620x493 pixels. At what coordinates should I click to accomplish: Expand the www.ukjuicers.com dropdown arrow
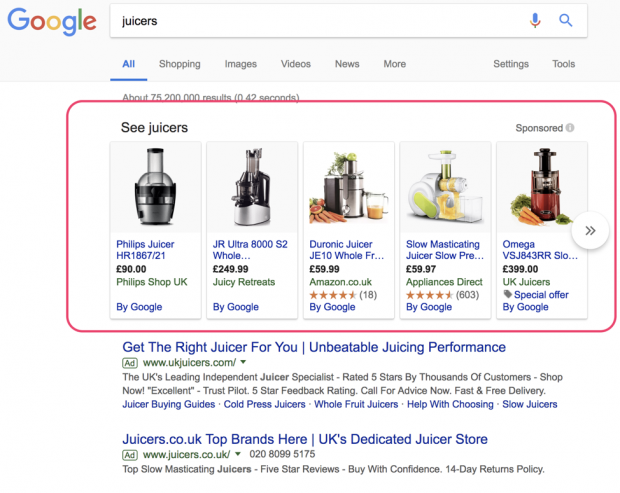(243, 362)
